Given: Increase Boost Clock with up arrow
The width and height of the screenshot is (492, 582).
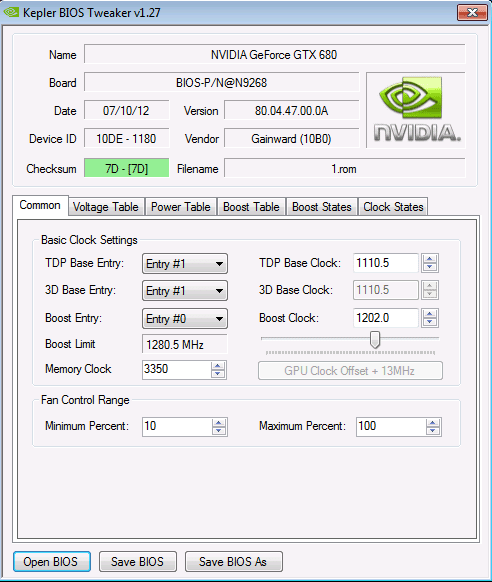Looking at the screenshot, I should pos(430,314).
